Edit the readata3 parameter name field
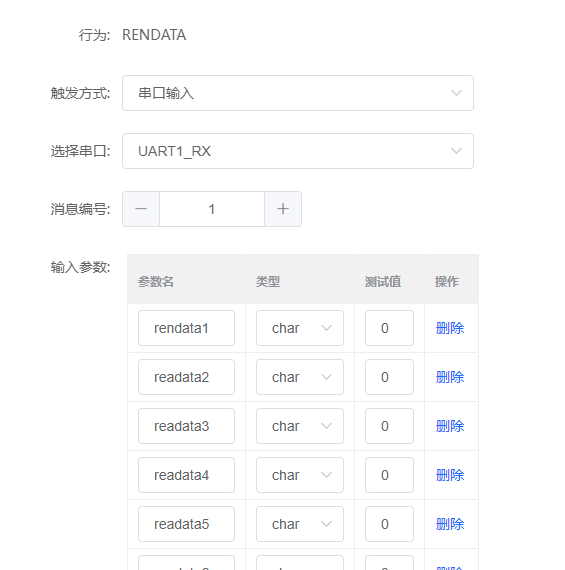This screenshot has height=570, width=565. click(187, 426)
